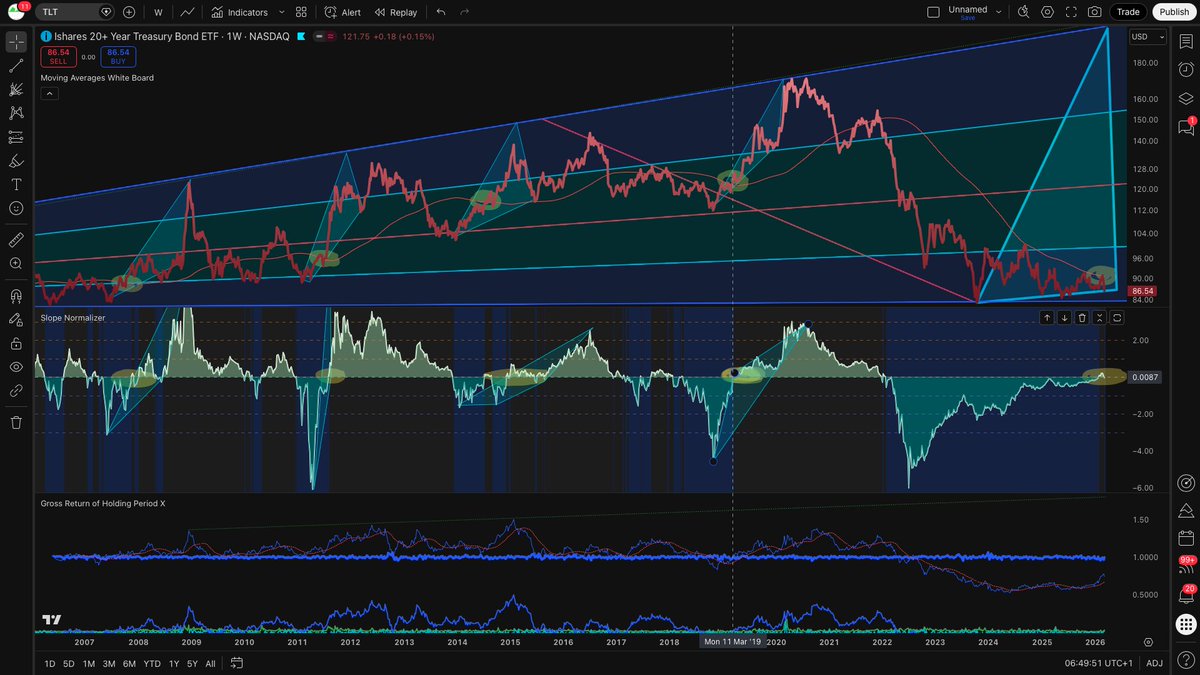
Task: Open notifications bell with 20 badge
Action: pos(1186,595)
